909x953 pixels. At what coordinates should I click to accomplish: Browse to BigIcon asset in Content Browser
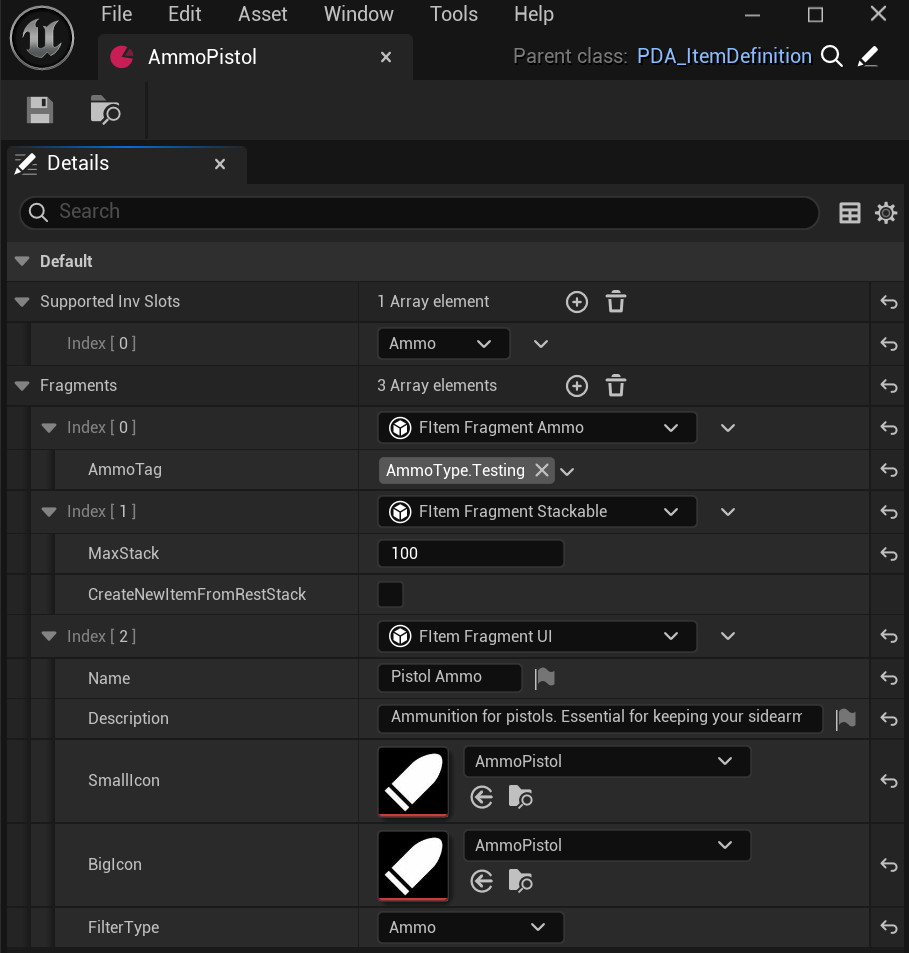pos(520,881)
